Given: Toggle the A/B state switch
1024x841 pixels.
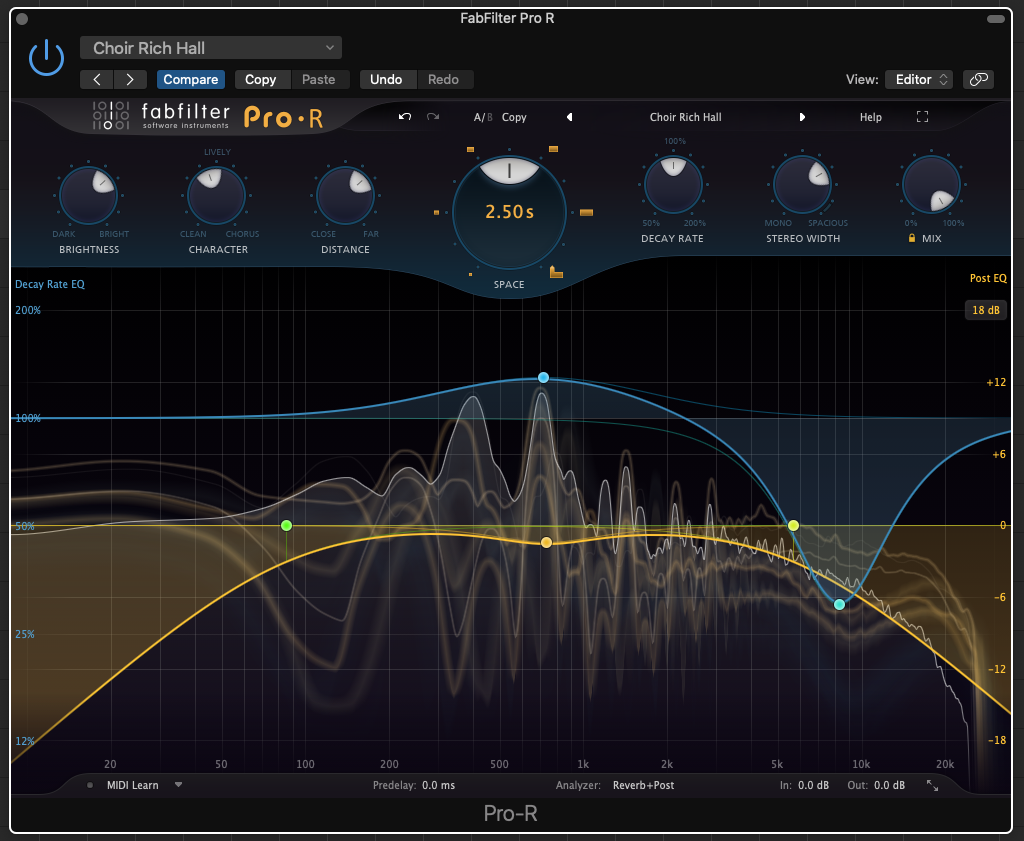Looking at the screenshot, I should (x=483, y=117).
